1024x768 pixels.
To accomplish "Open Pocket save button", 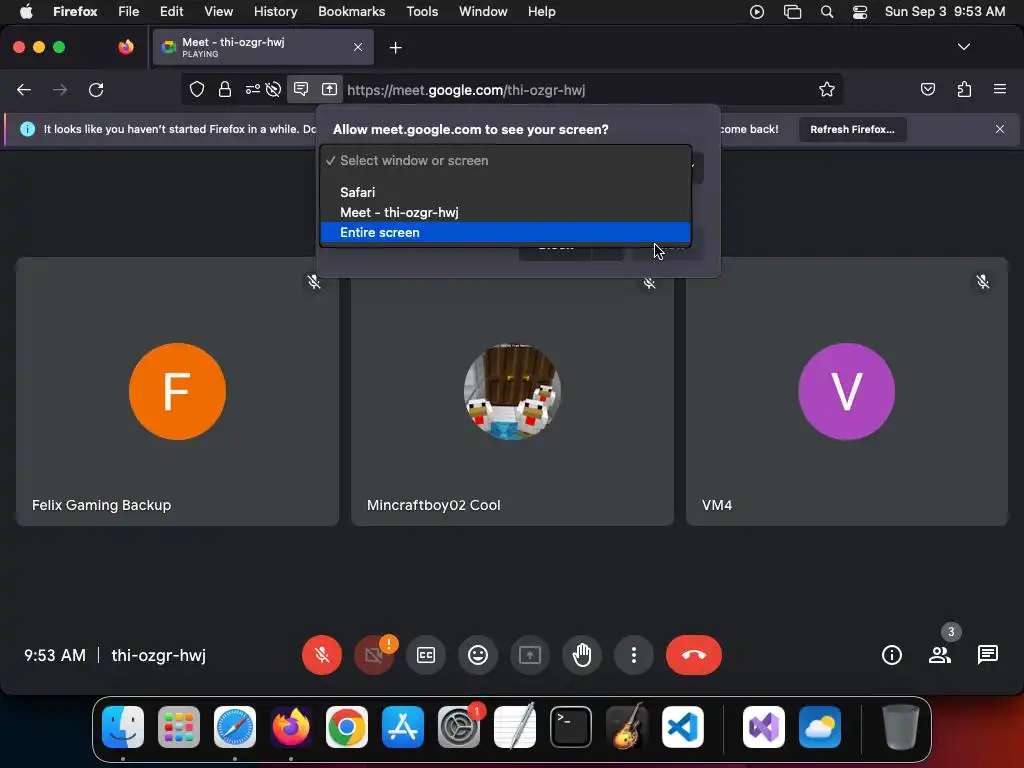I will point(928,89).
